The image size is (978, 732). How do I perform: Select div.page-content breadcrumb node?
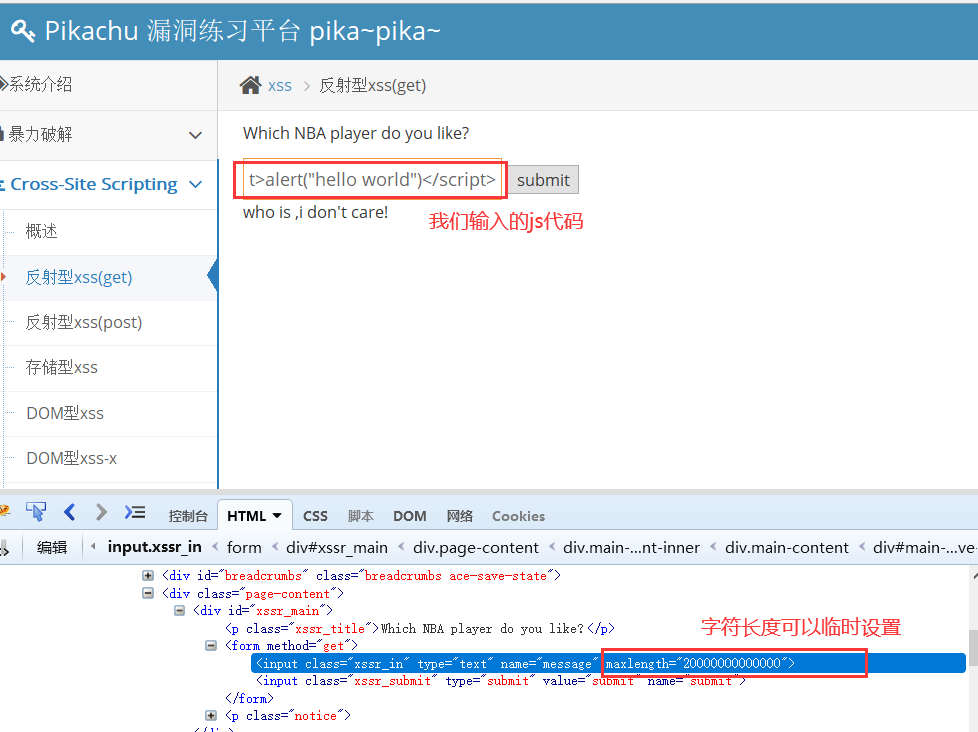point(476,547)
